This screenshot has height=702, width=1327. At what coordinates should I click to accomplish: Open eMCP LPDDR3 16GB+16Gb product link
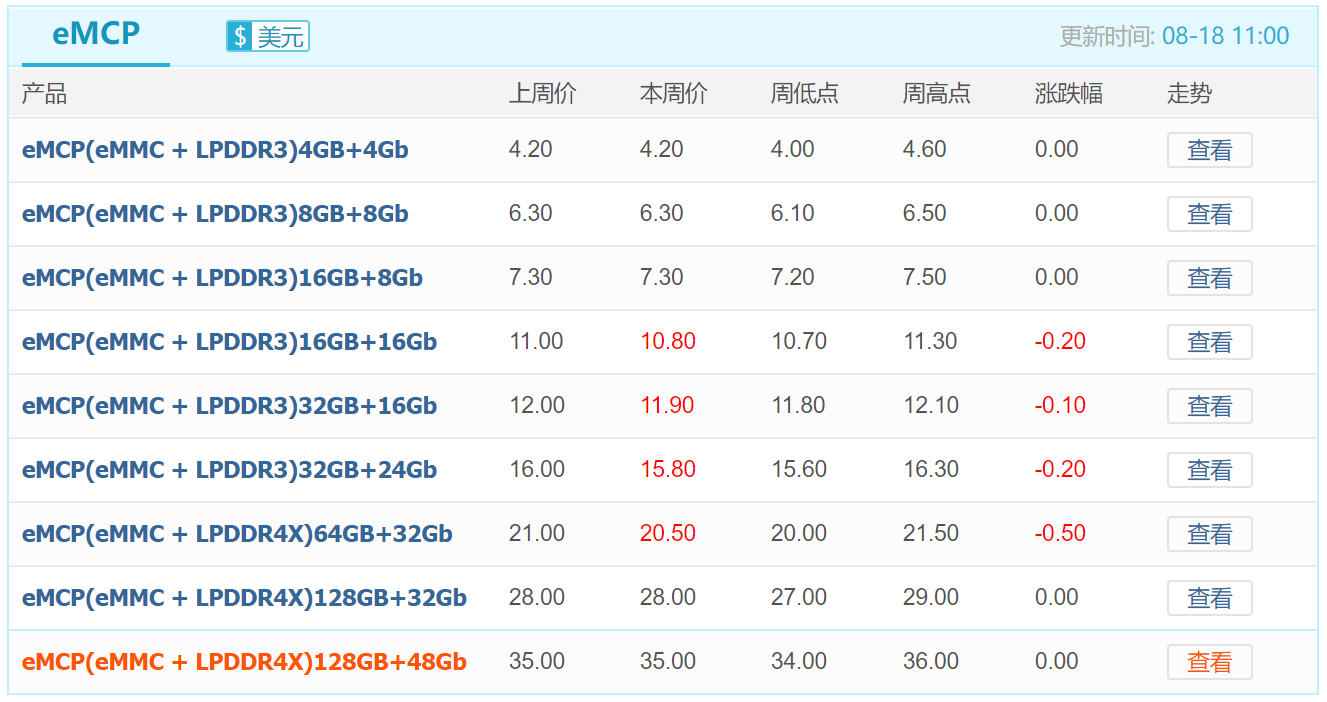pos(229,342)
